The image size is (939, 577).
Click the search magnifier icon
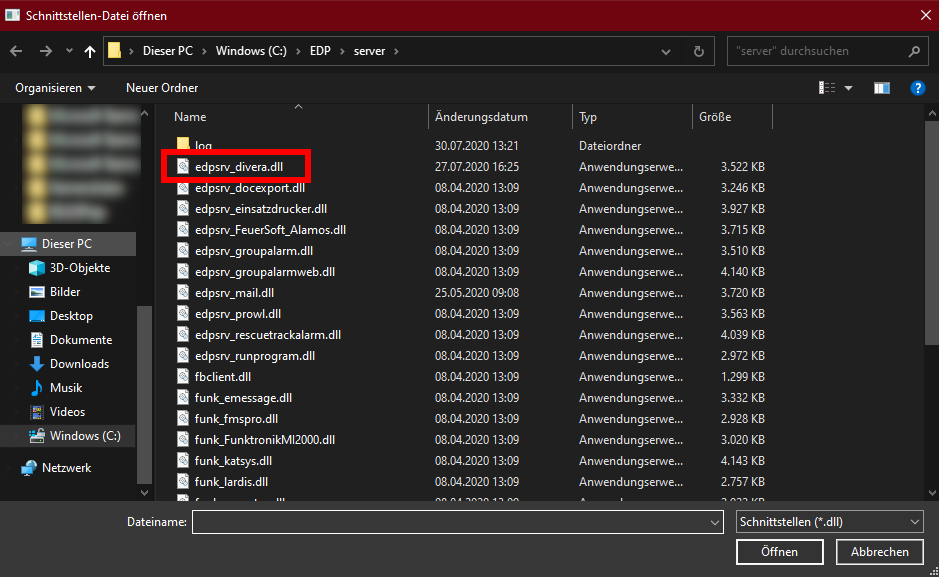(x=914, y=51)
